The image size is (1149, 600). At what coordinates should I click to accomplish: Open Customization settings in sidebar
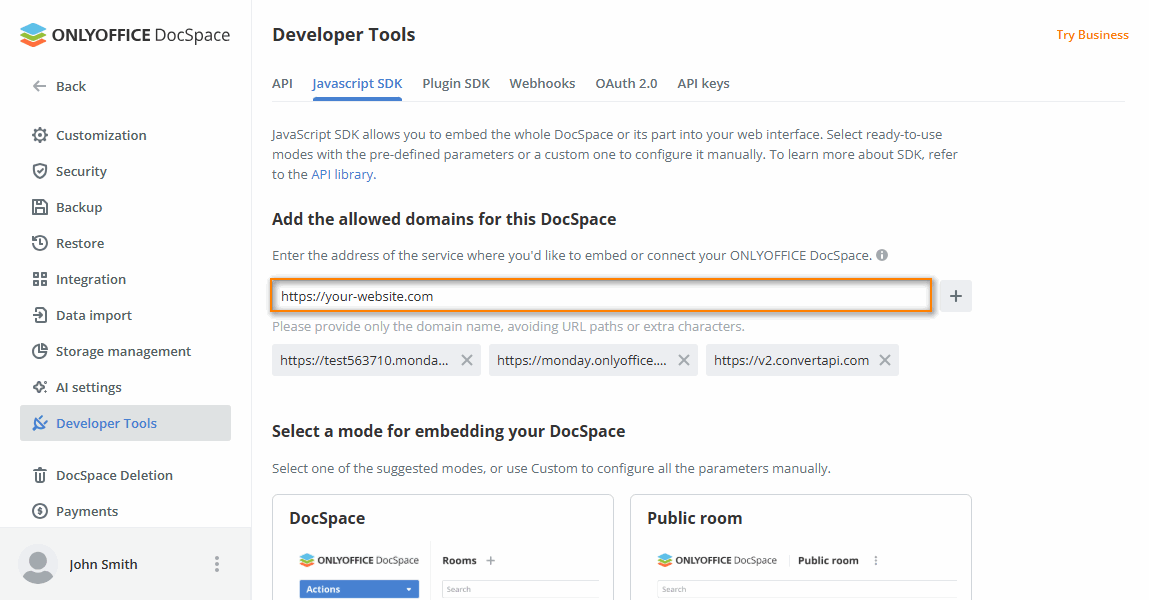(x=100, y=135)
